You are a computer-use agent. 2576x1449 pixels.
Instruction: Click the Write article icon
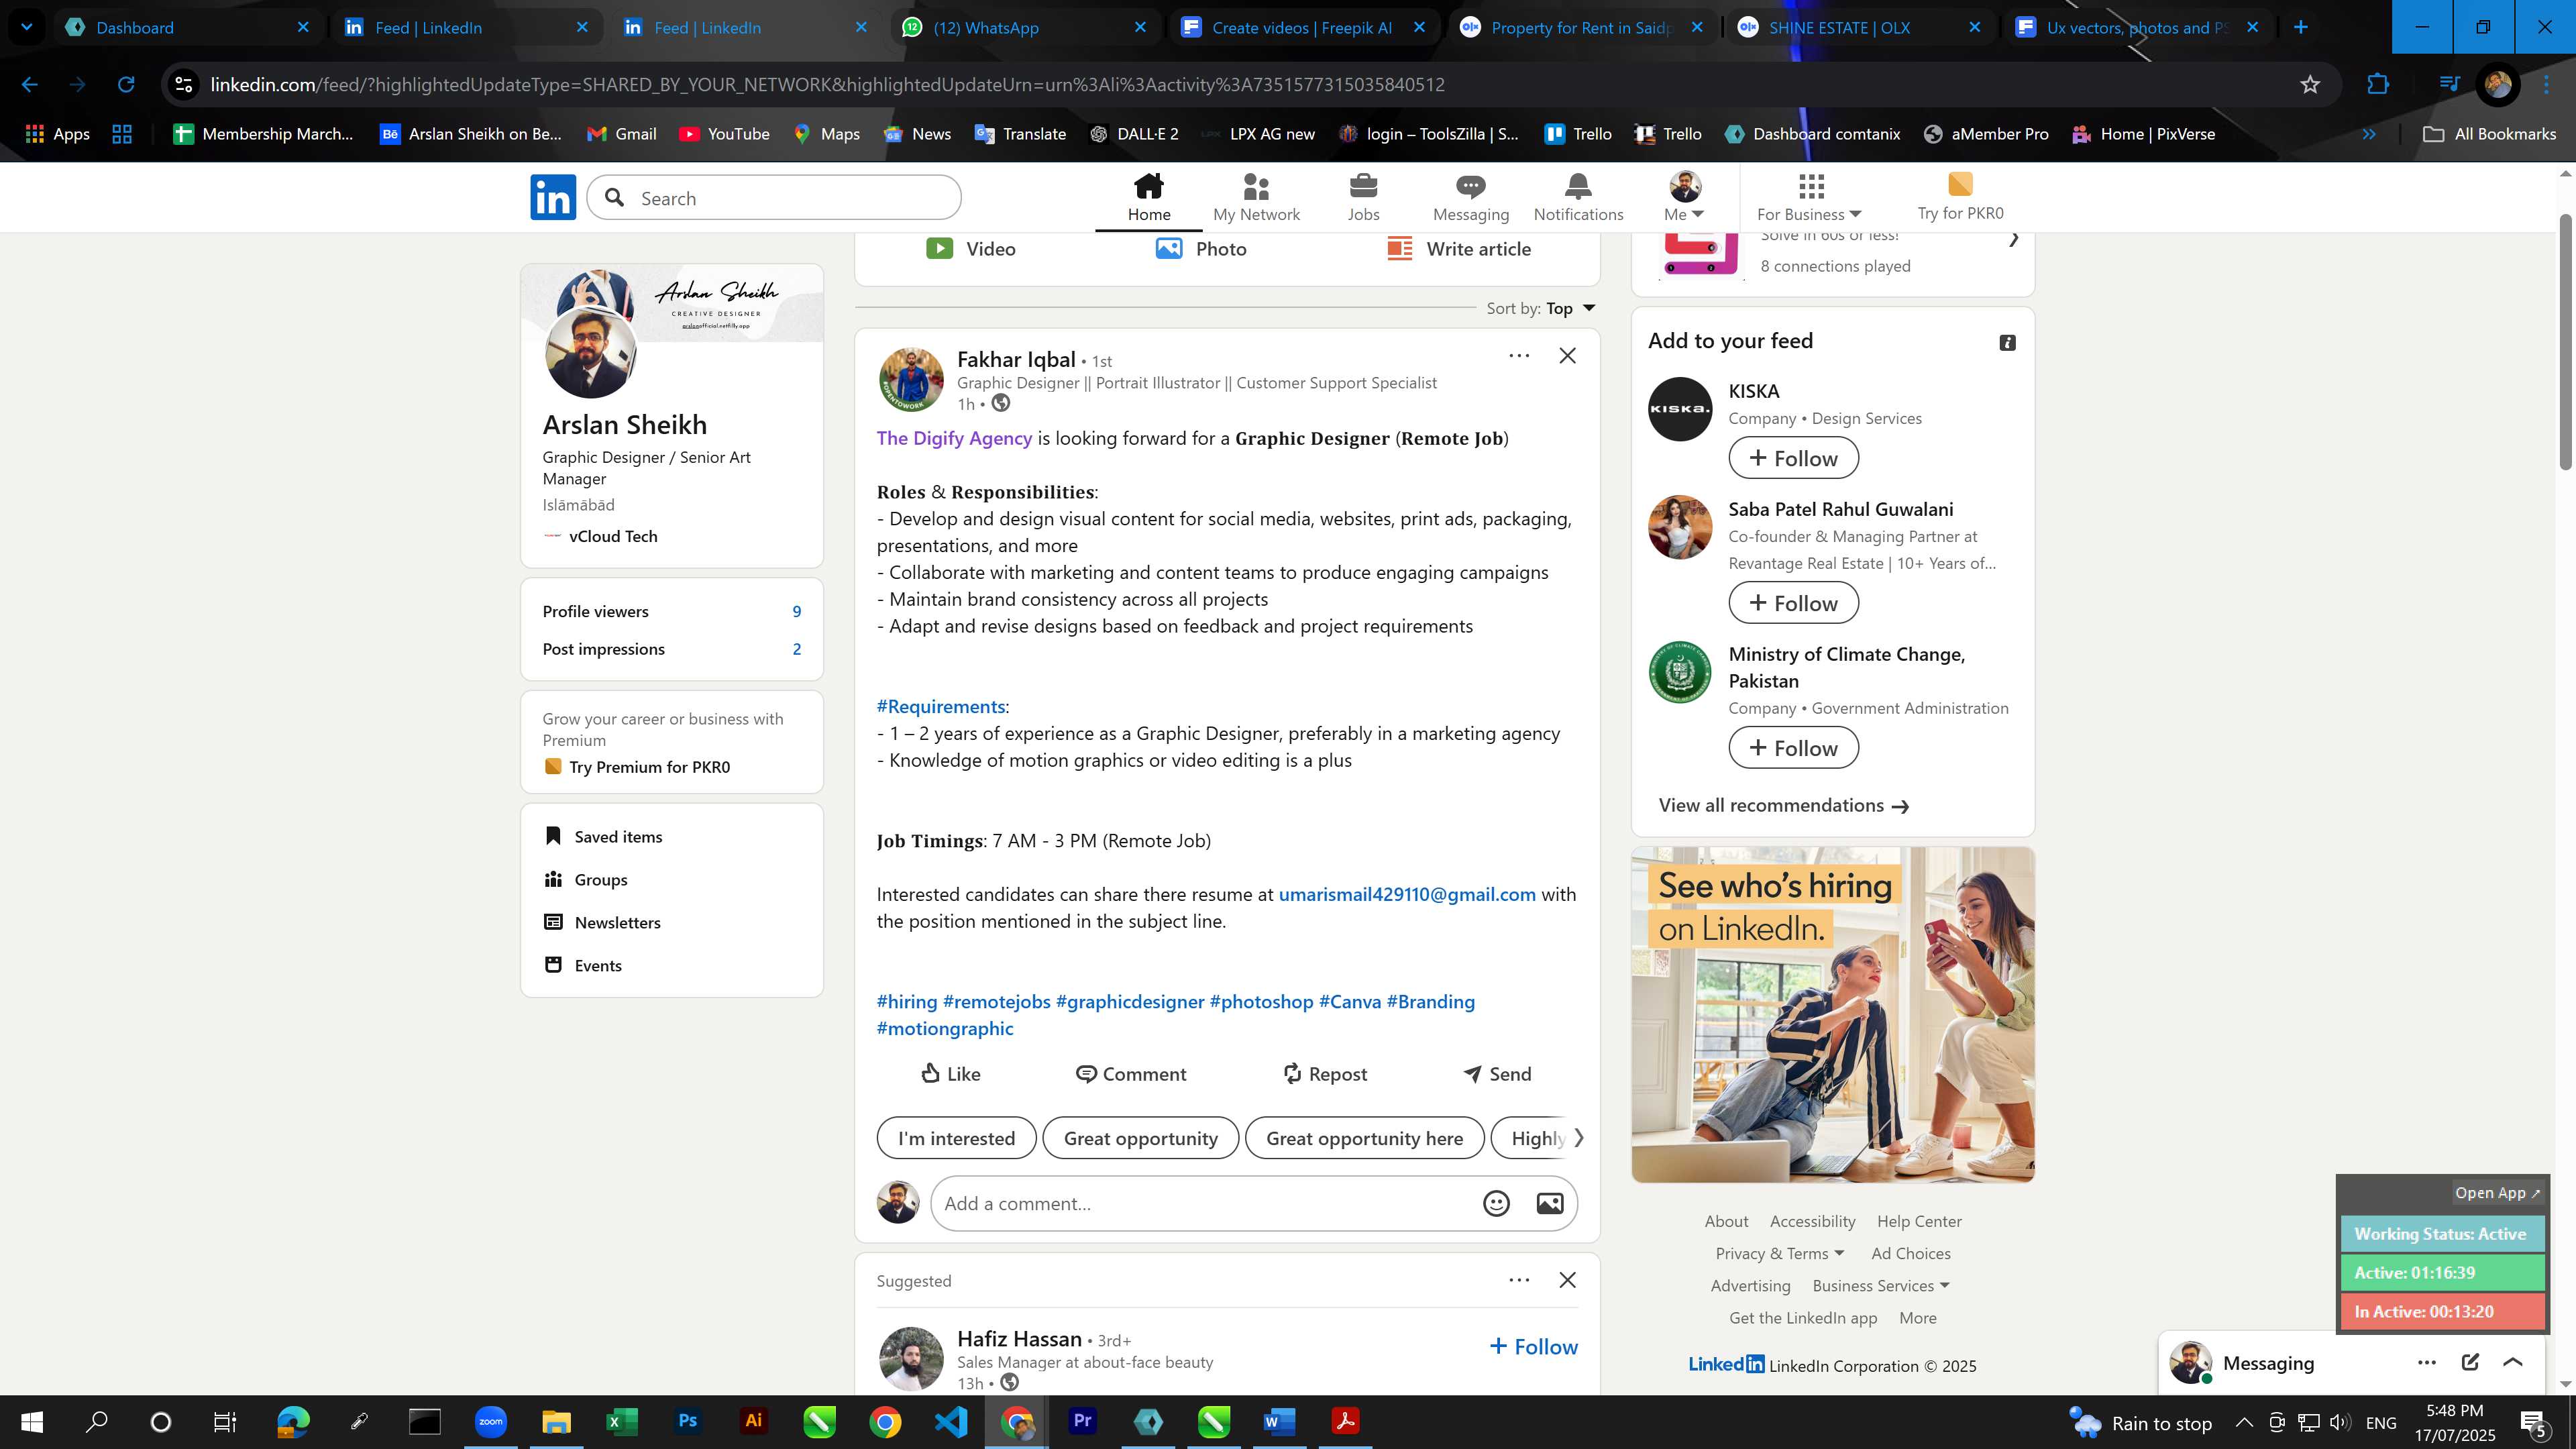pos(1399,248)
